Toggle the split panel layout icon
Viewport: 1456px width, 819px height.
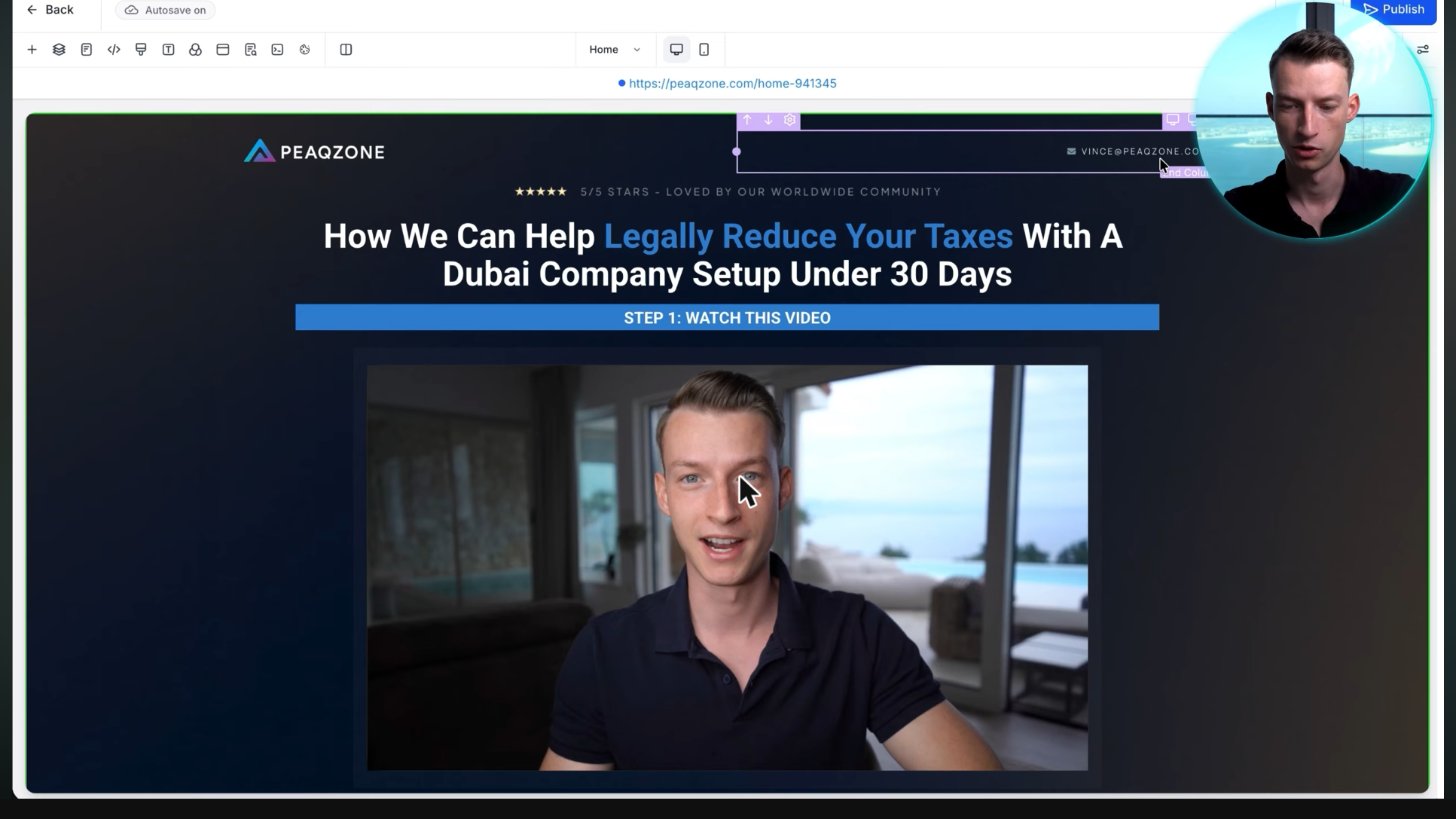pyautogui.click(x=346, y=50)
